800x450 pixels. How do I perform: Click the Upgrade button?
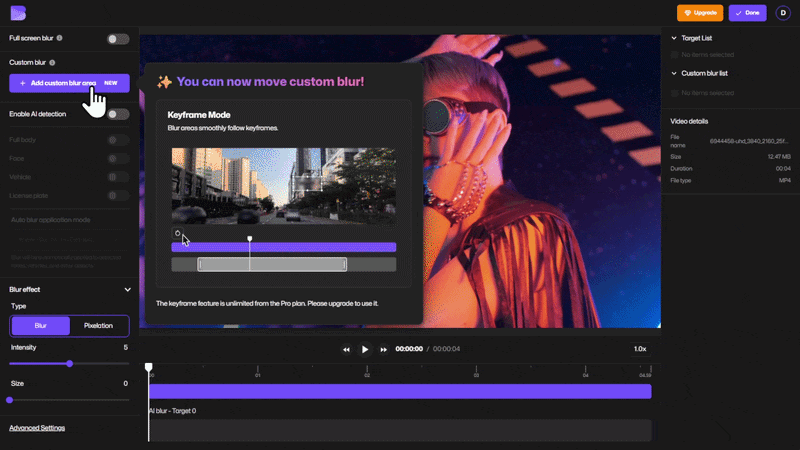coord(699,13)
